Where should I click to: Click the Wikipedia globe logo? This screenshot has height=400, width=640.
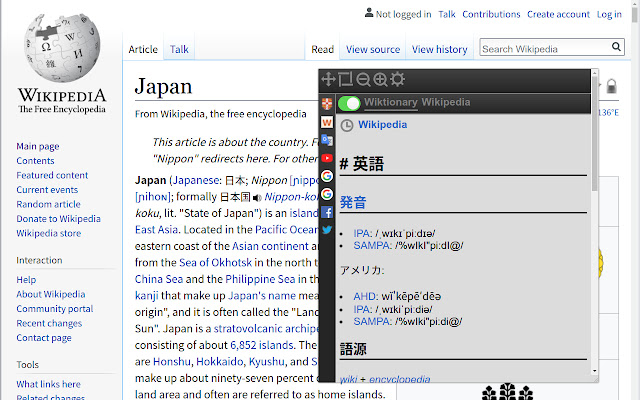(x=62, y=47)
